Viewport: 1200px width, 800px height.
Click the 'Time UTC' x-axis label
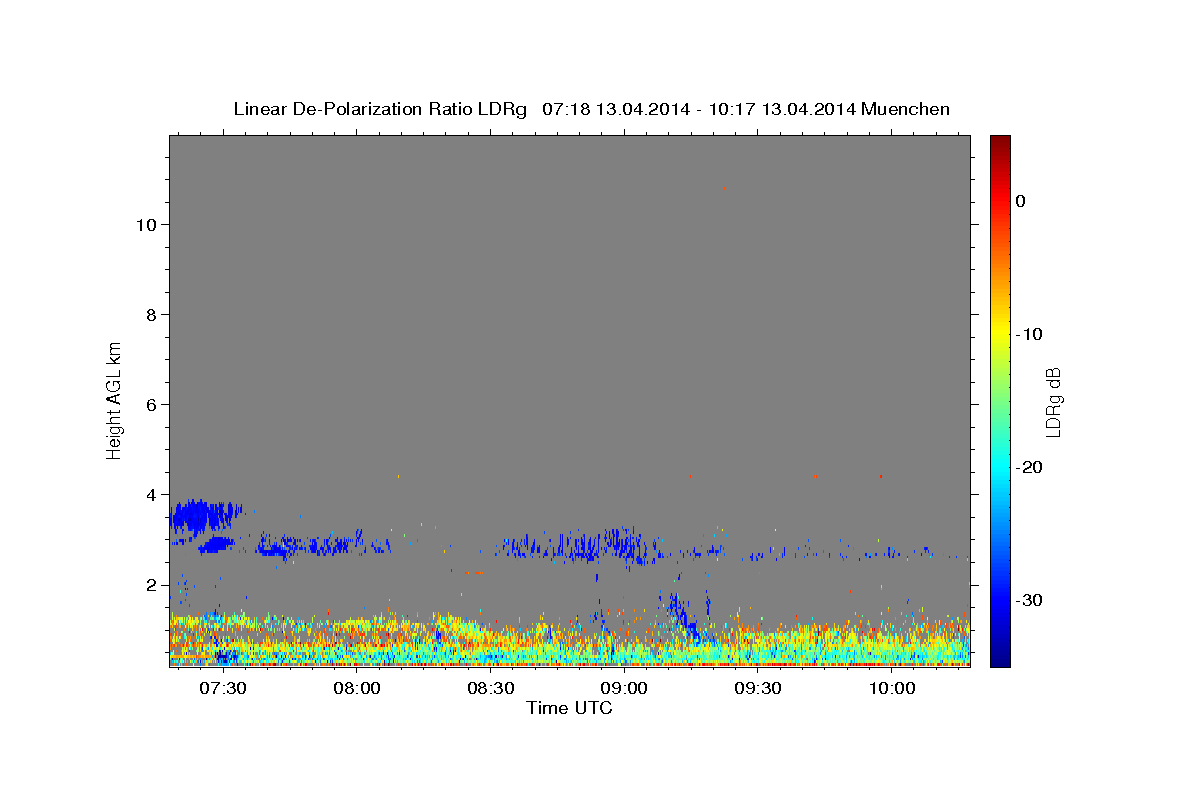tap(569, 708)
